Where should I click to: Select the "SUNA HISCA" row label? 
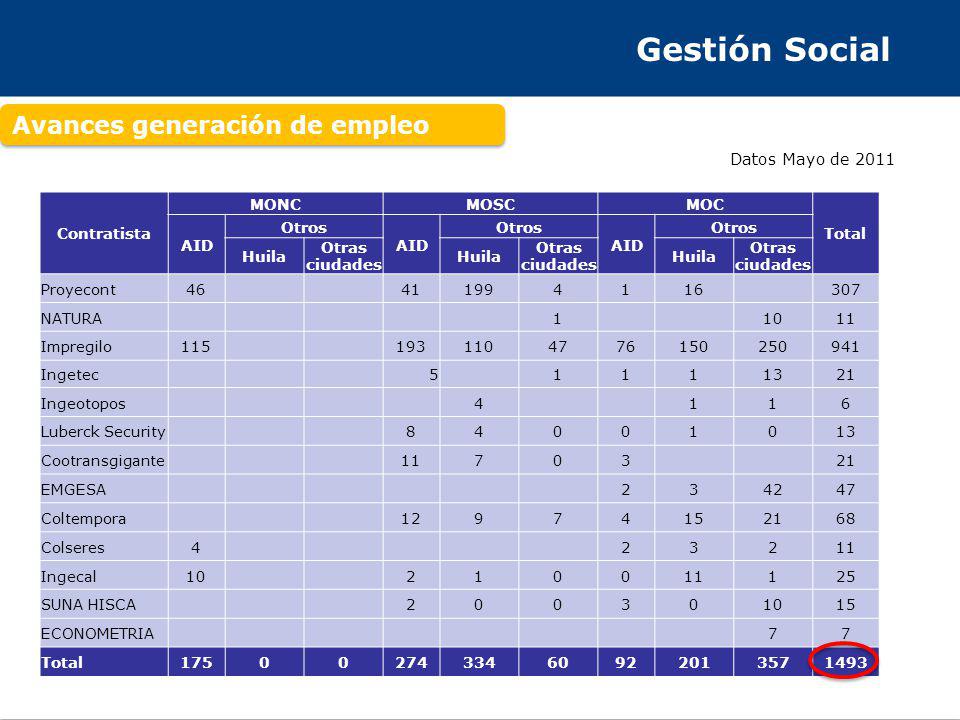(88, 605)
